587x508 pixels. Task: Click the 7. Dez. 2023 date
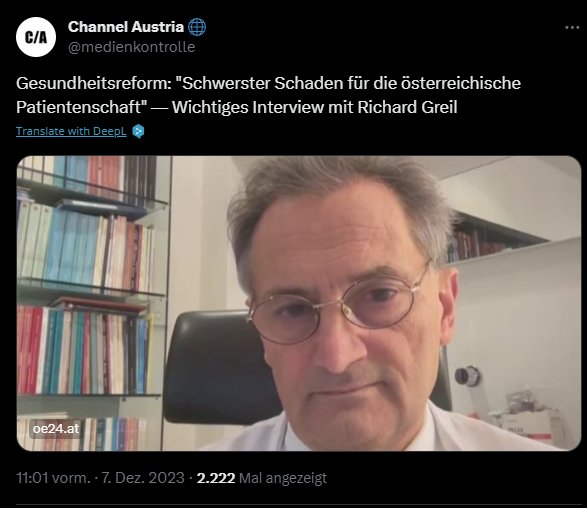click(143, 478)
